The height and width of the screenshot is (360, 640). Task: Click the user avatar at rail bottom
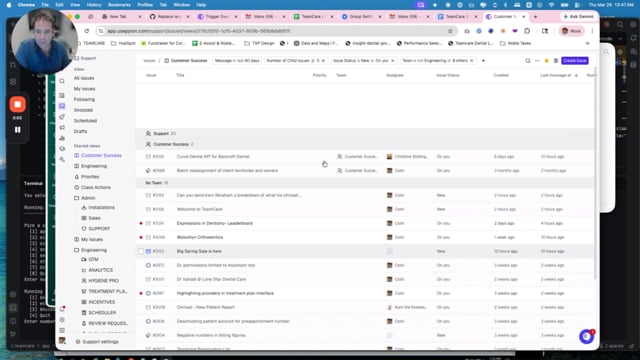pos(62,340)
